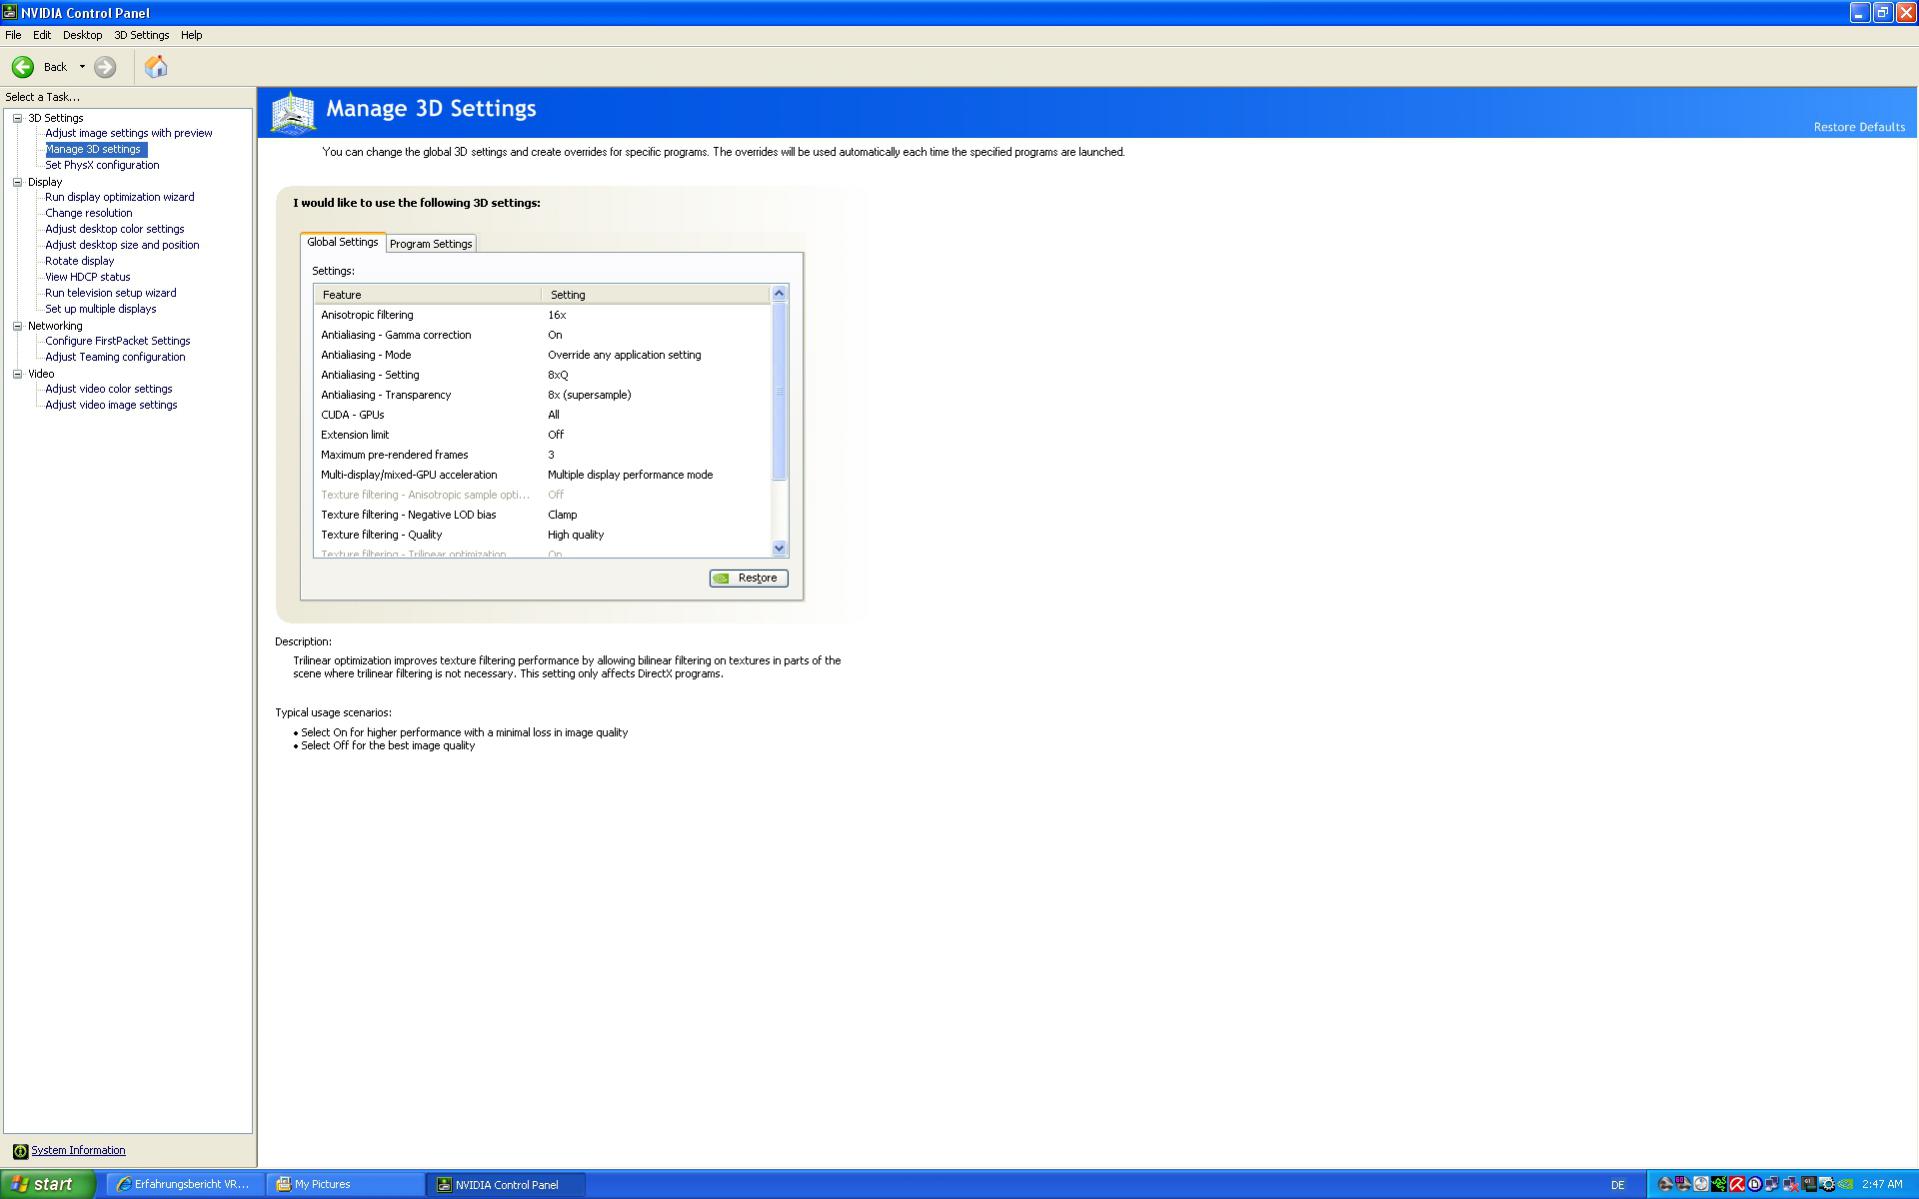Viewport: 1919px width, 1199px height.
Task: Collapse the Networking tree node
Action: coord(17,326)
